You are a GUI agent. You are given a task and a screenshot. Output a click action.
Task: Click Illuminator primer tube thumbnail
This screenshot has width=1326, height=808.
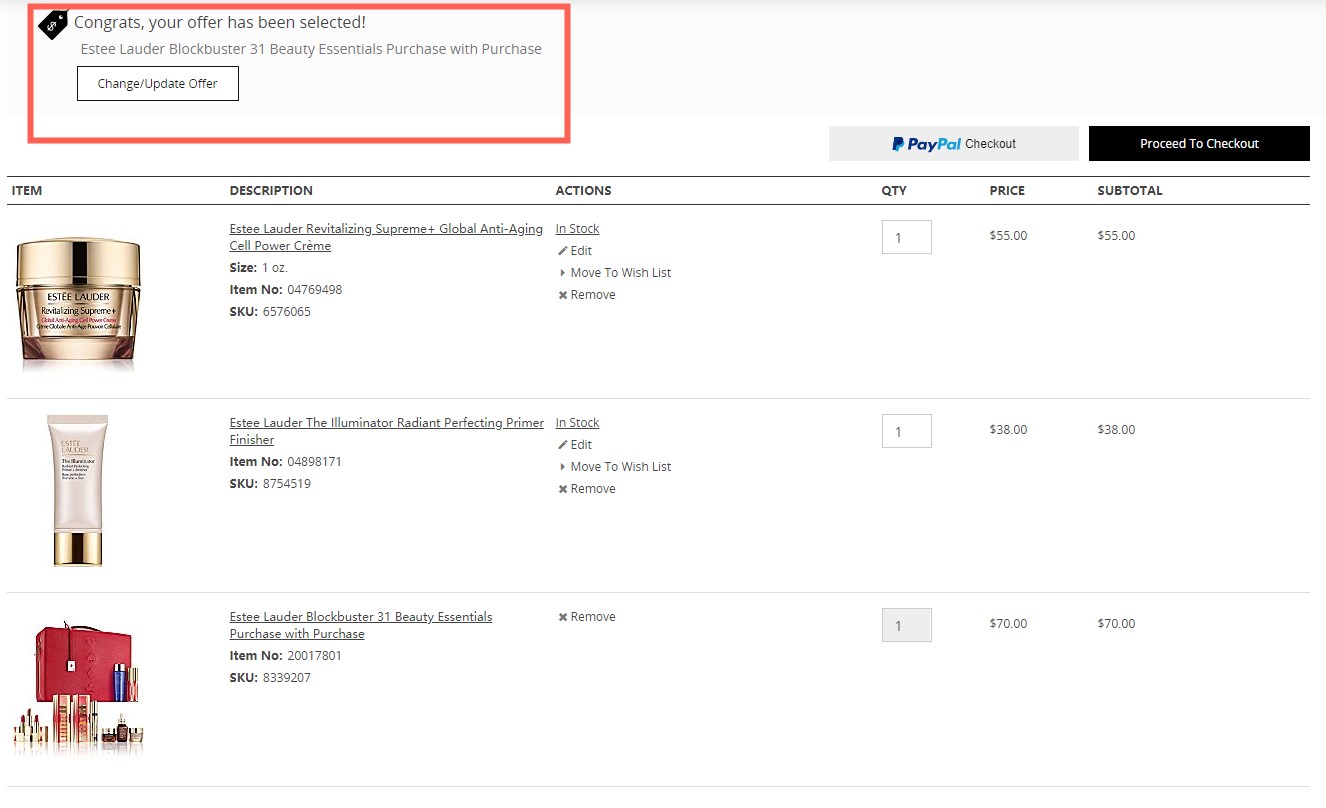[78, 492]
